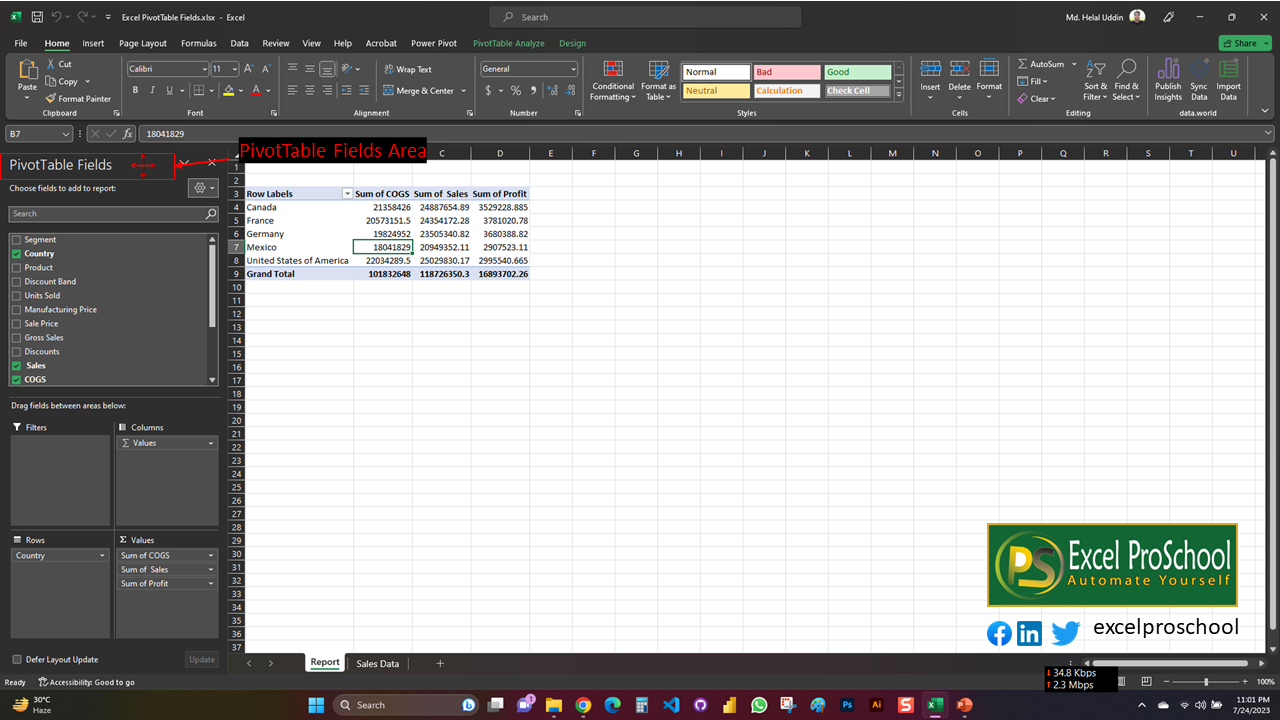
Task: Click Fill Color highlight swatch
Action: click(x=228, y=90)
